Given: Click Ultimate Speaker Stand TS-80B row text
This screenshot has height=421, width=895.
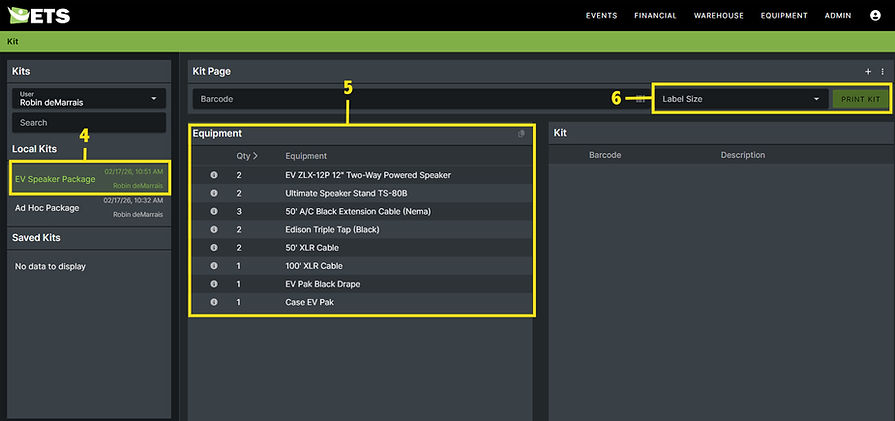Looking at the screenshot, I should click(x=346, y=193).
